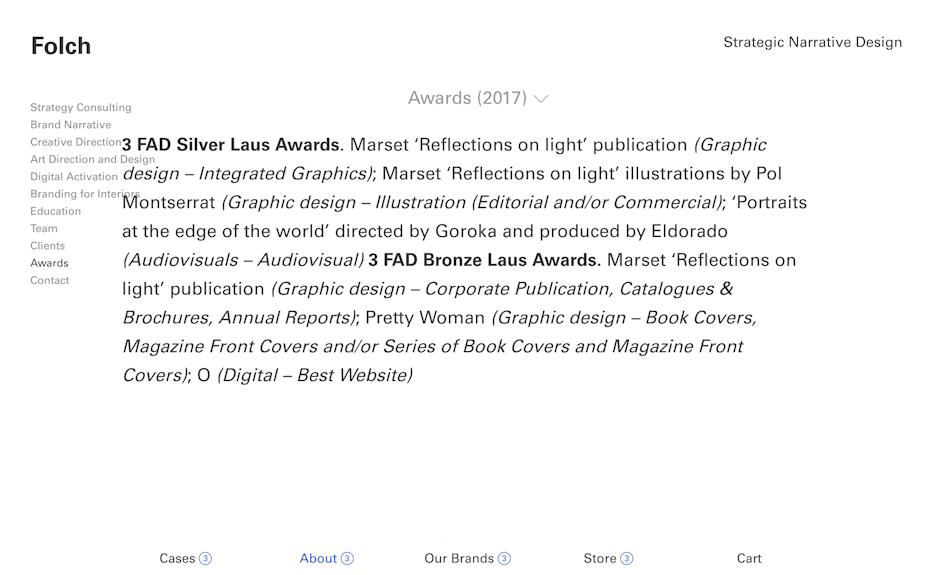Expand the Awards (2017) year chevron
Screen dimensions: 930x575
(x=541, y=99)
